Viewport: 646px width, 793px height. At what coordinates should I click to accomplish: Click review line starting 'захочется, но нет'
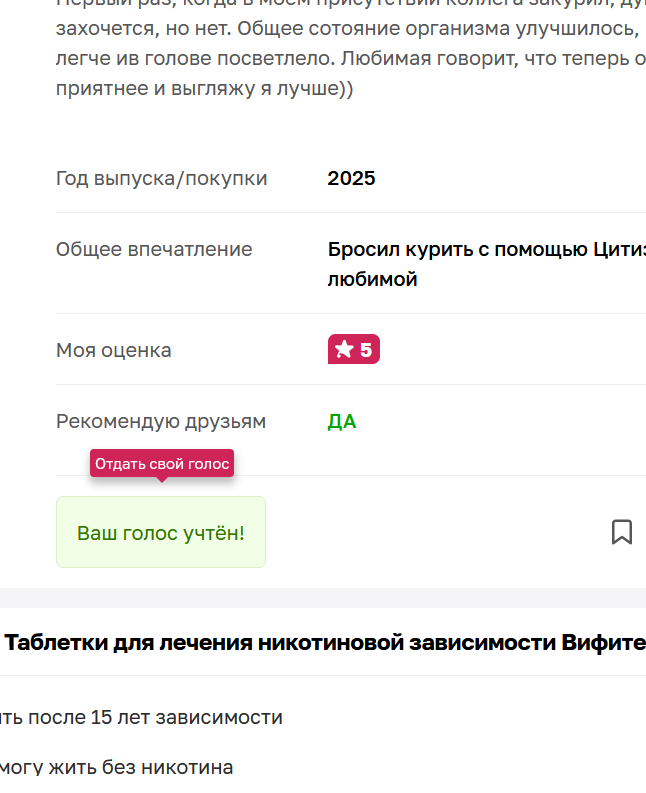[150, 27]
